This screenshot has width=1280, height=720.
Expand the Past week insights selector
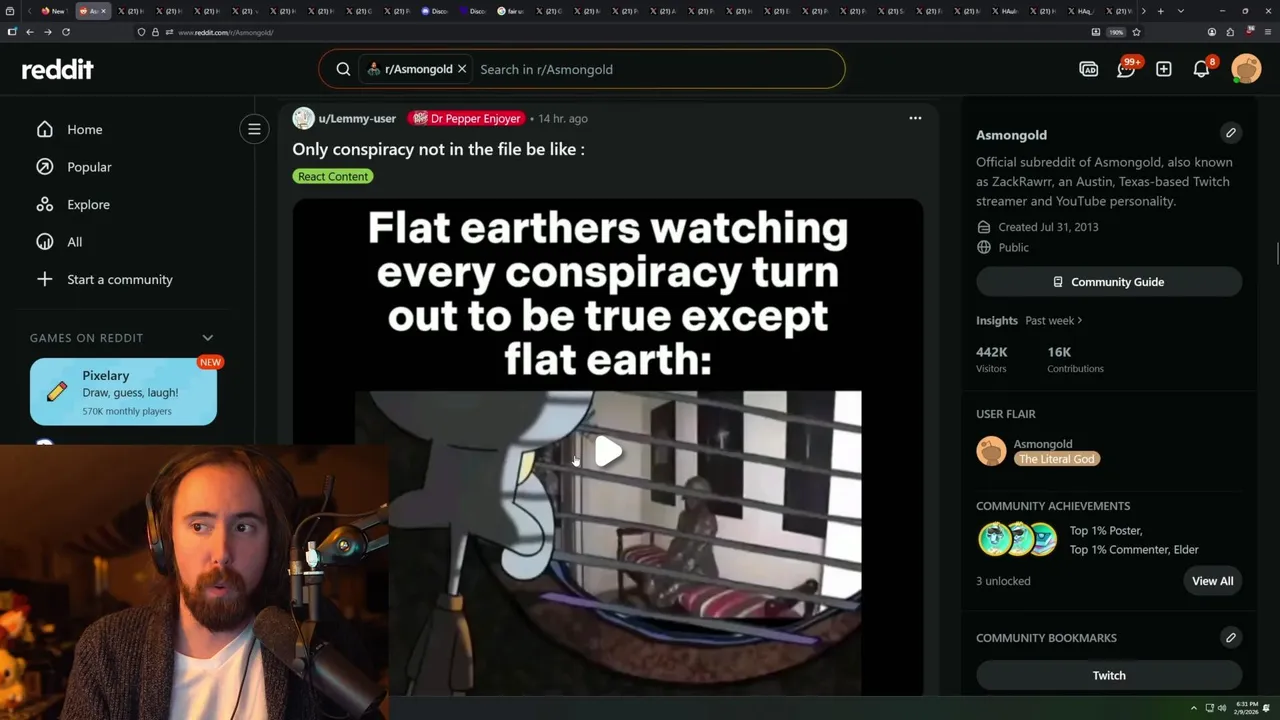coord(1053,320)
